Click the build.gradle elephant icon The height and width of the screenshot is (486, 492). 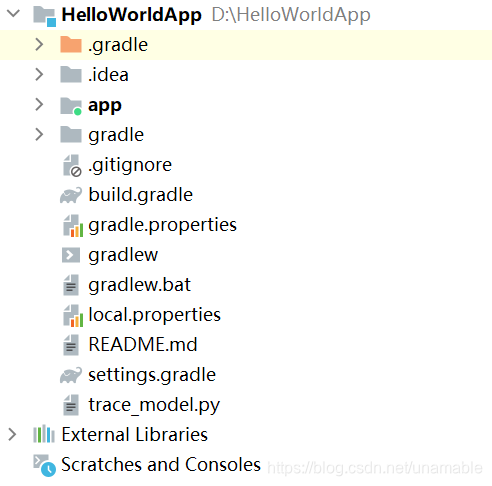[71, 195]
